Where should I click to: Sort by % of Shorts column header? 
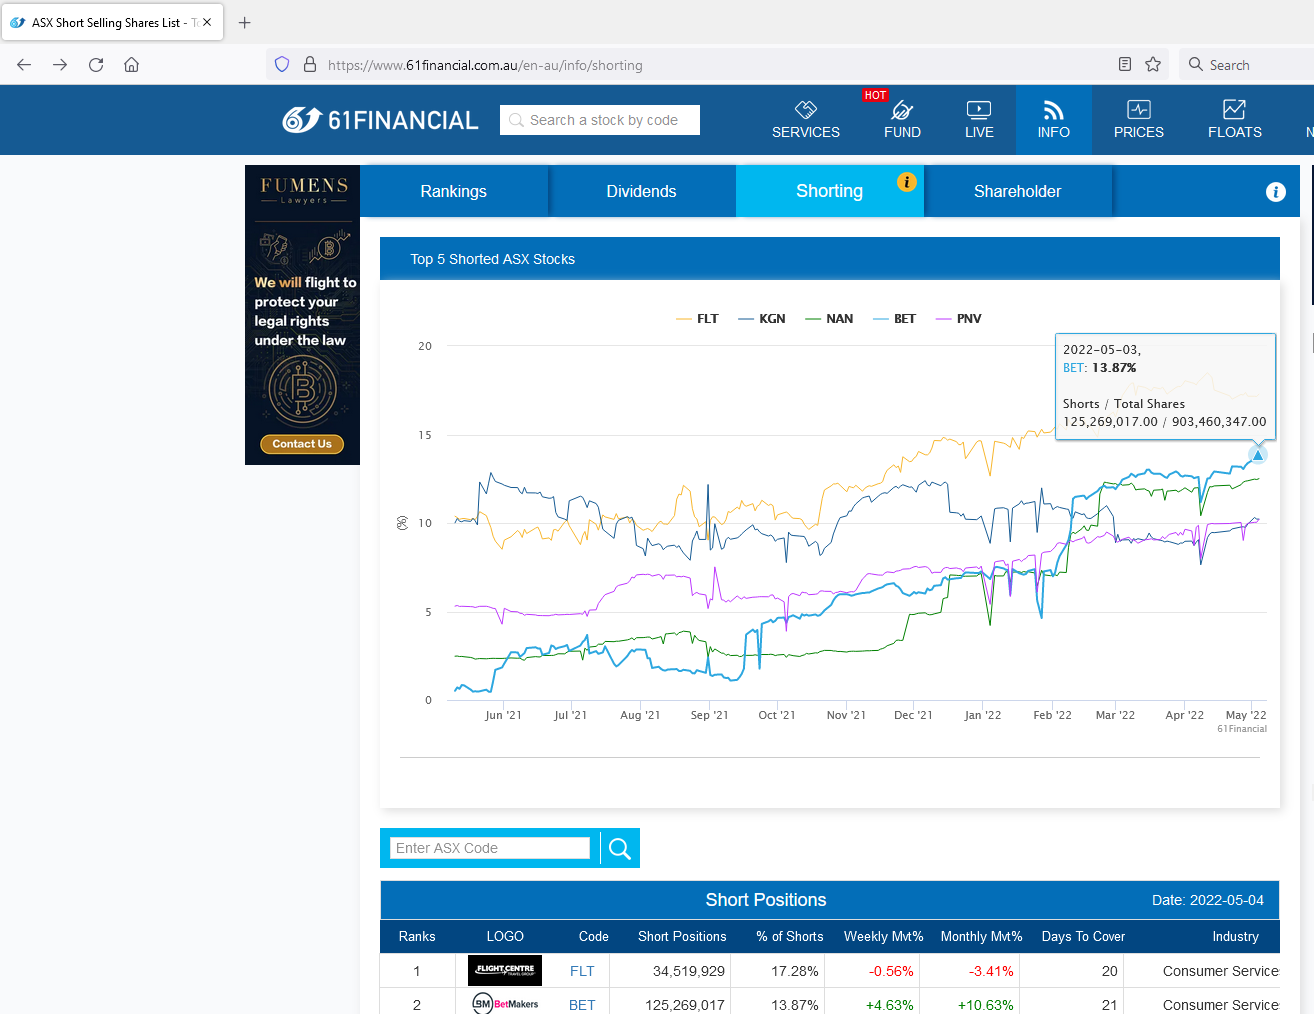[790, 937]
